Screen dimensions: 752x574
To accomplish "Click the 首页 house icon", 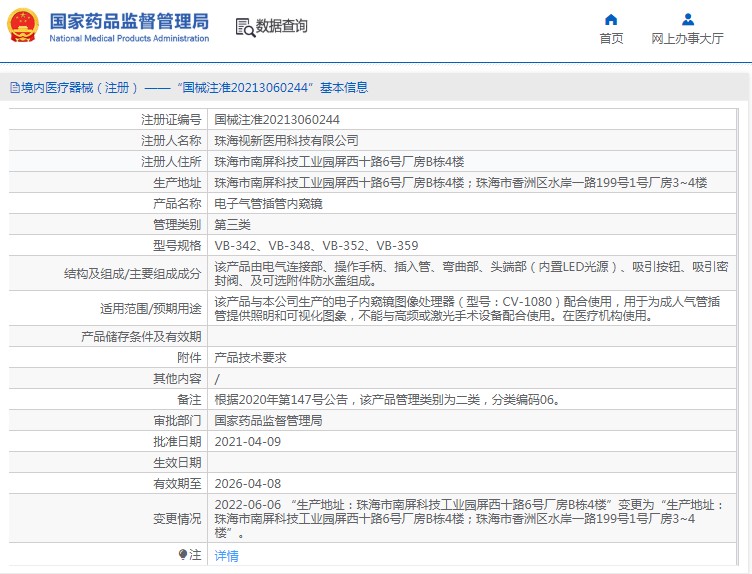I will [611, 19].
